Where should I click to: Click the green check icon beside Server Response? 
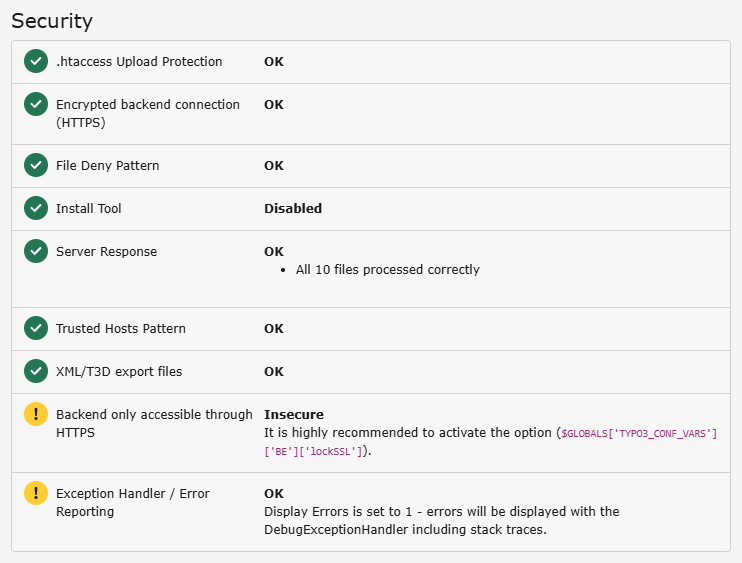36,252
